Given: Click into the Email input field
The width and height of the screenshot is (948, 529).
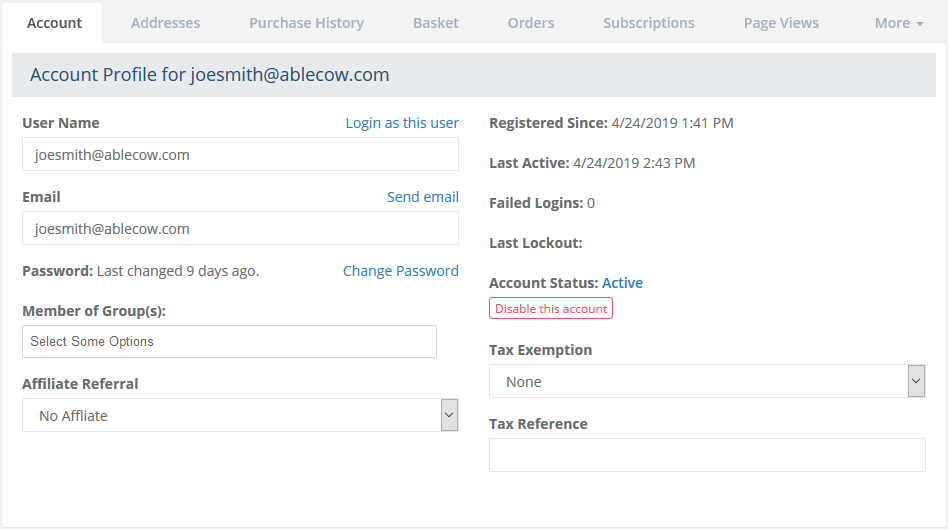Looking at the screenshot, I should 240,229.
